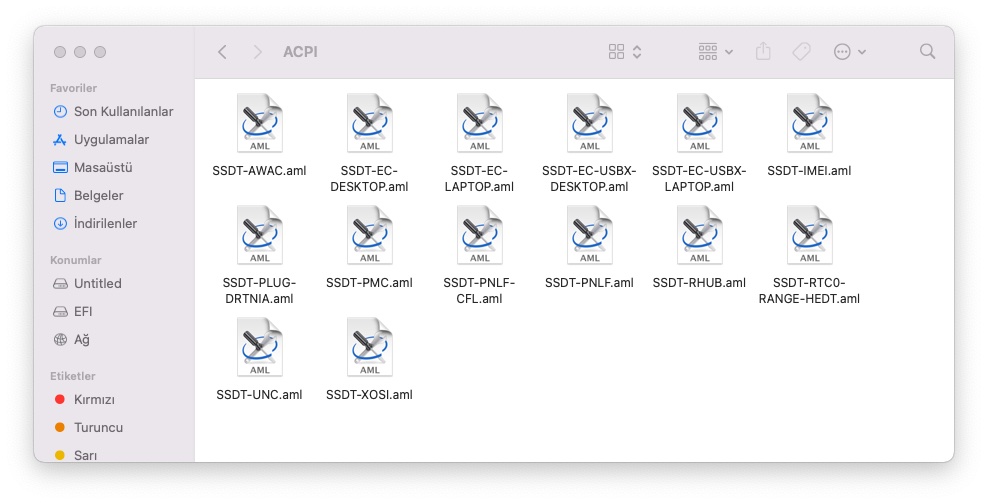Screen dimensions: 988x504
Task: Select the SSDT-PMC.aml file icon
Action: tap(370, 235)
